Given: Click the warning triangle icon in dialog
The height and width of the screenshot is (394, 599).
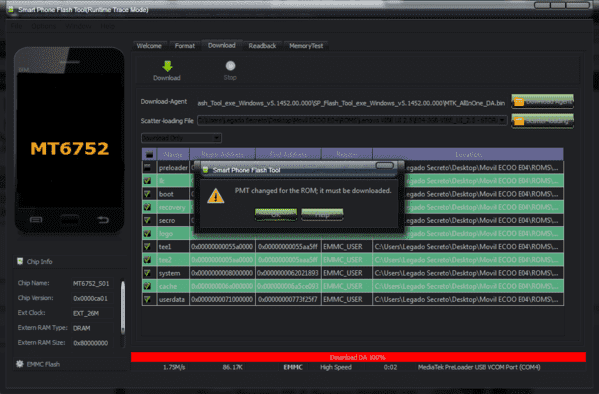Looking at the screenshot, I should pos(215,196).
